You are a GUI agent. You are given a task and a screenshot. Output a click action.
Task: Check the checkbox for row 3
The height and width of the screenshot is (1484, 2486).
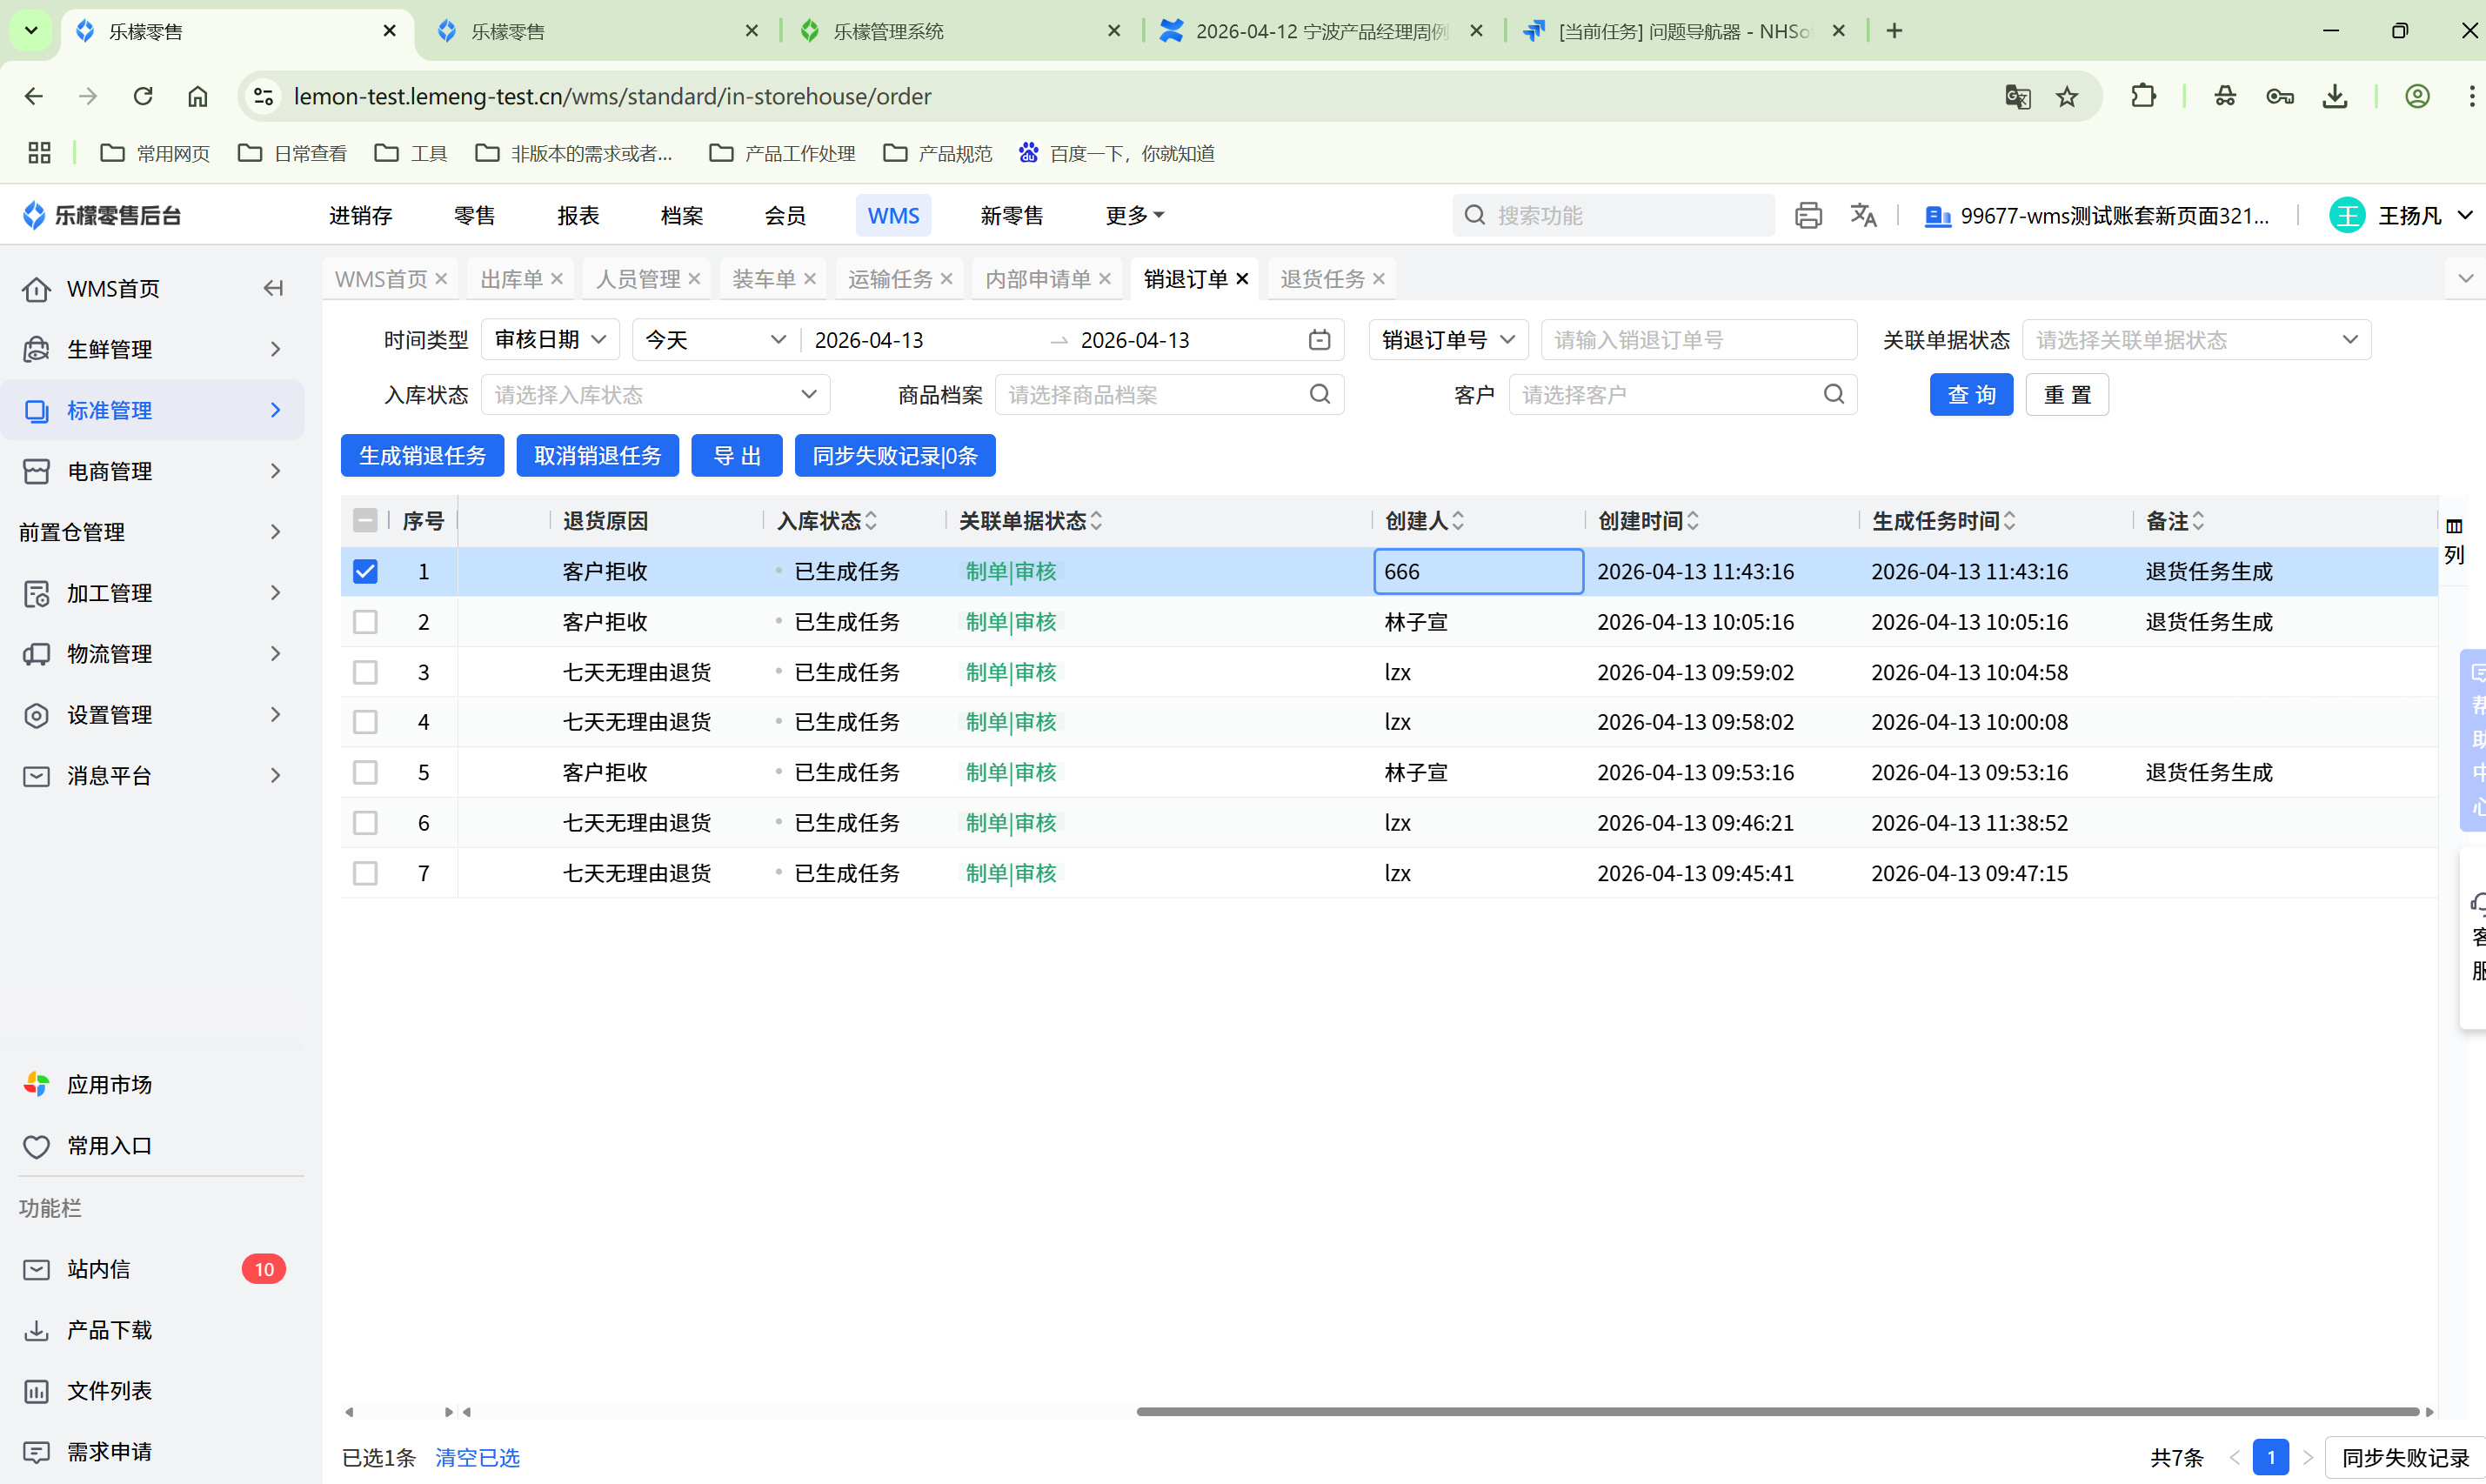tap(365, 672)
